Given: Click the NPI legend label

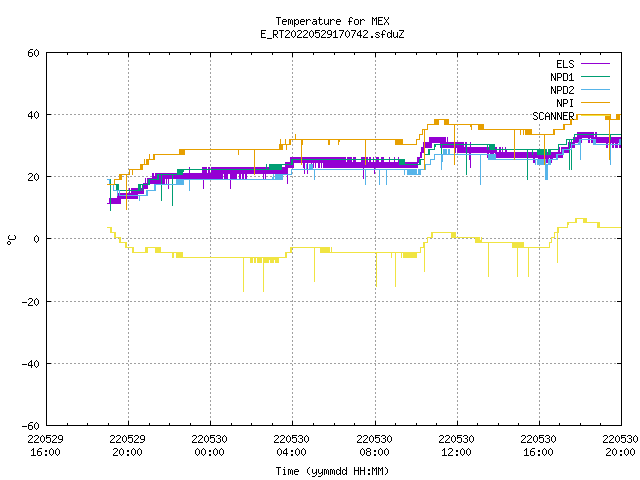Looking at the screenshot, I should click(x=565, y=103).
